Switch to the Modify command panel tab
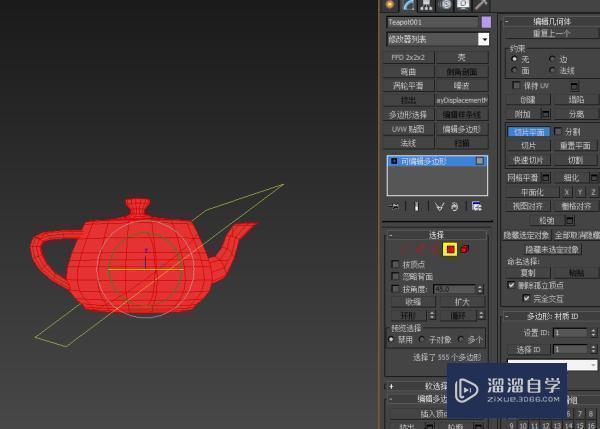The height and width of the screenshot is (429, 600). click(x=408, y=5)
